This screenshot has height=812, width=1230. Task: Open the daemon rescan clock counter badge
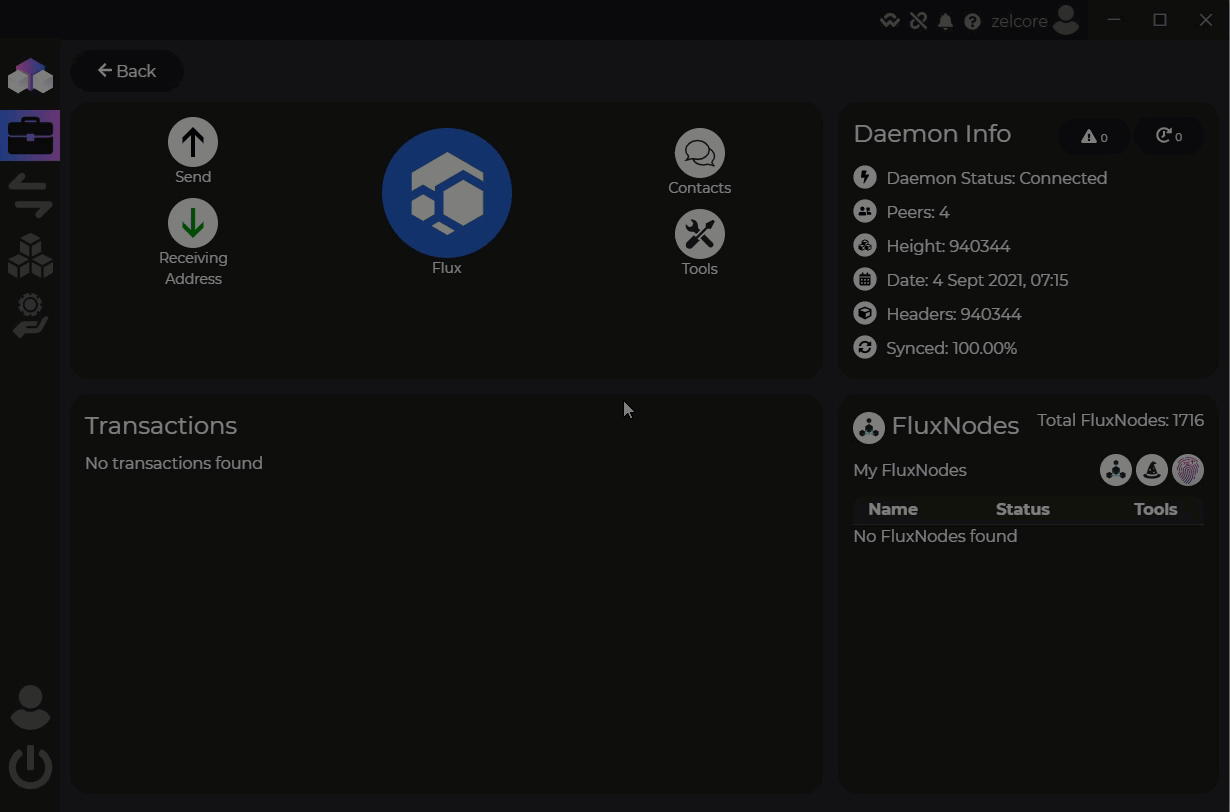[1169, 136]
